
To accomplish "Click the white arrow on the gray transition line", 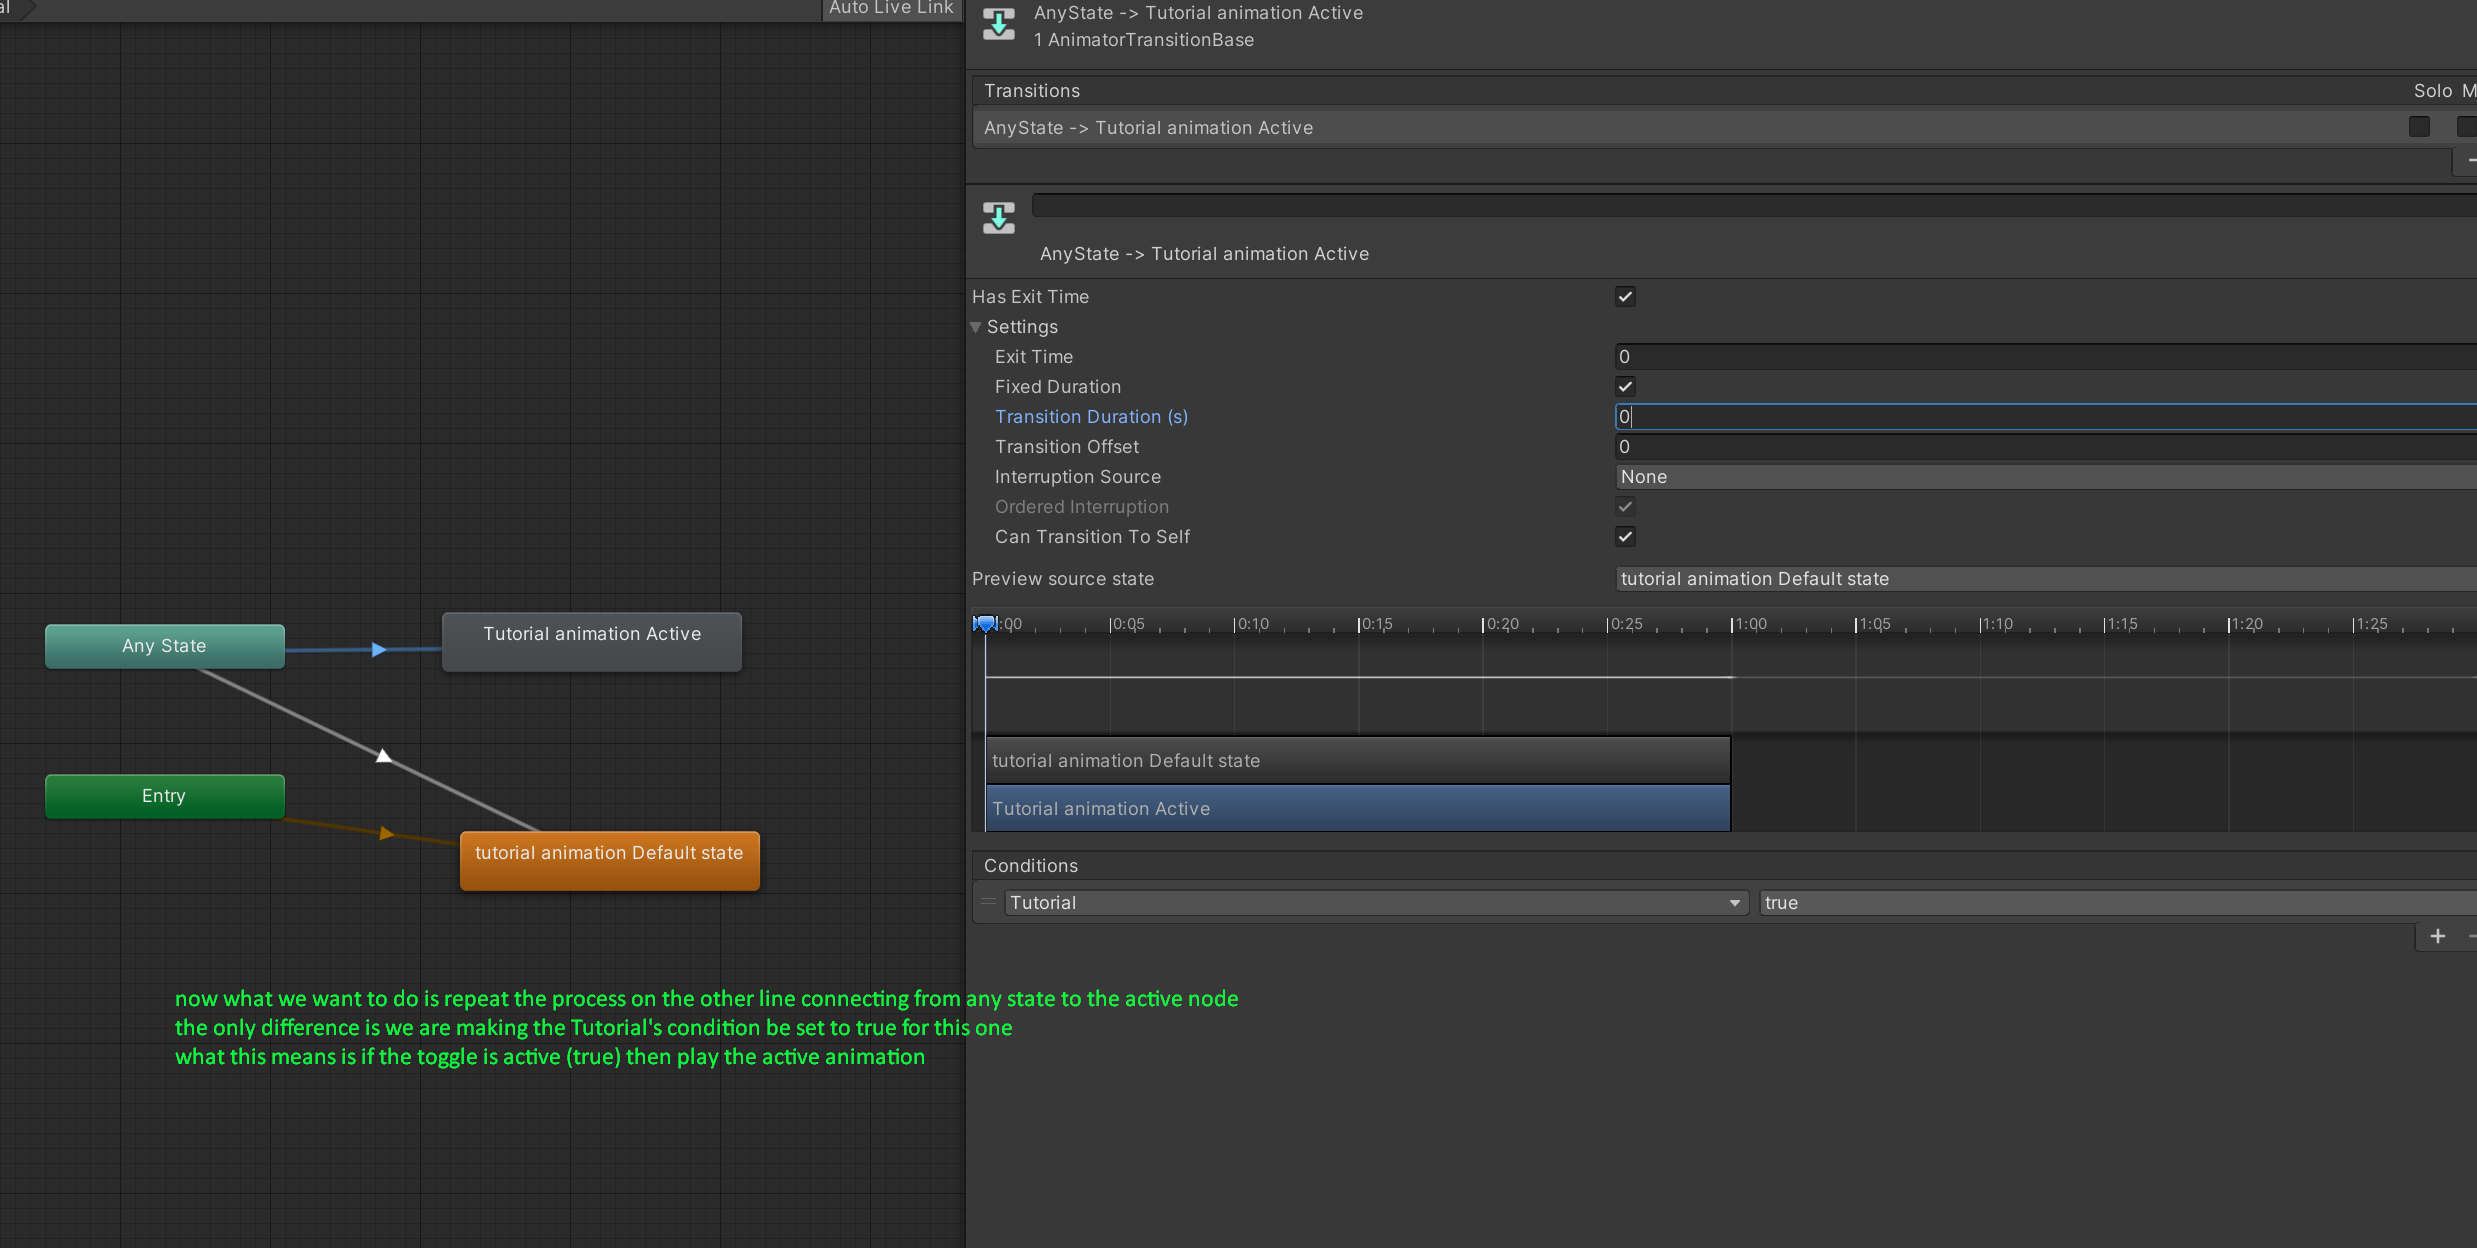I will (383, 756).
